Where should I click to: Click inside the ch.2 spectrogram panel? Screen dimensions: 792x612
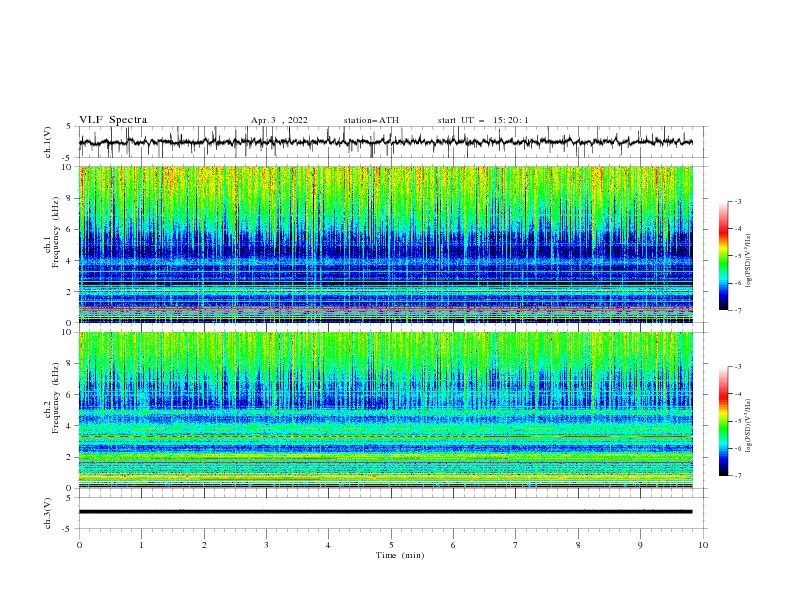click(386, 410)
